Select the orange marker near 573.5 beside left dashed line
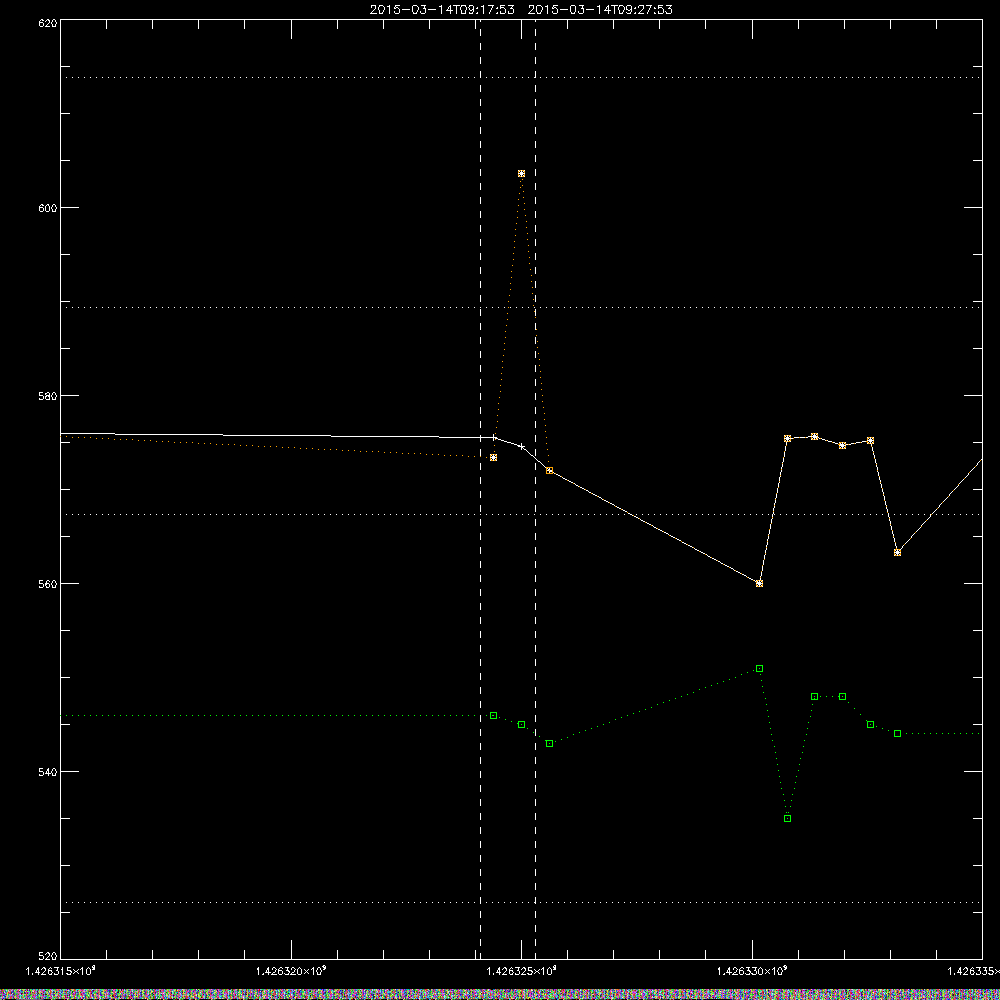The width and height of the screenshot is (1000, 1000). [x=494, y=457]
